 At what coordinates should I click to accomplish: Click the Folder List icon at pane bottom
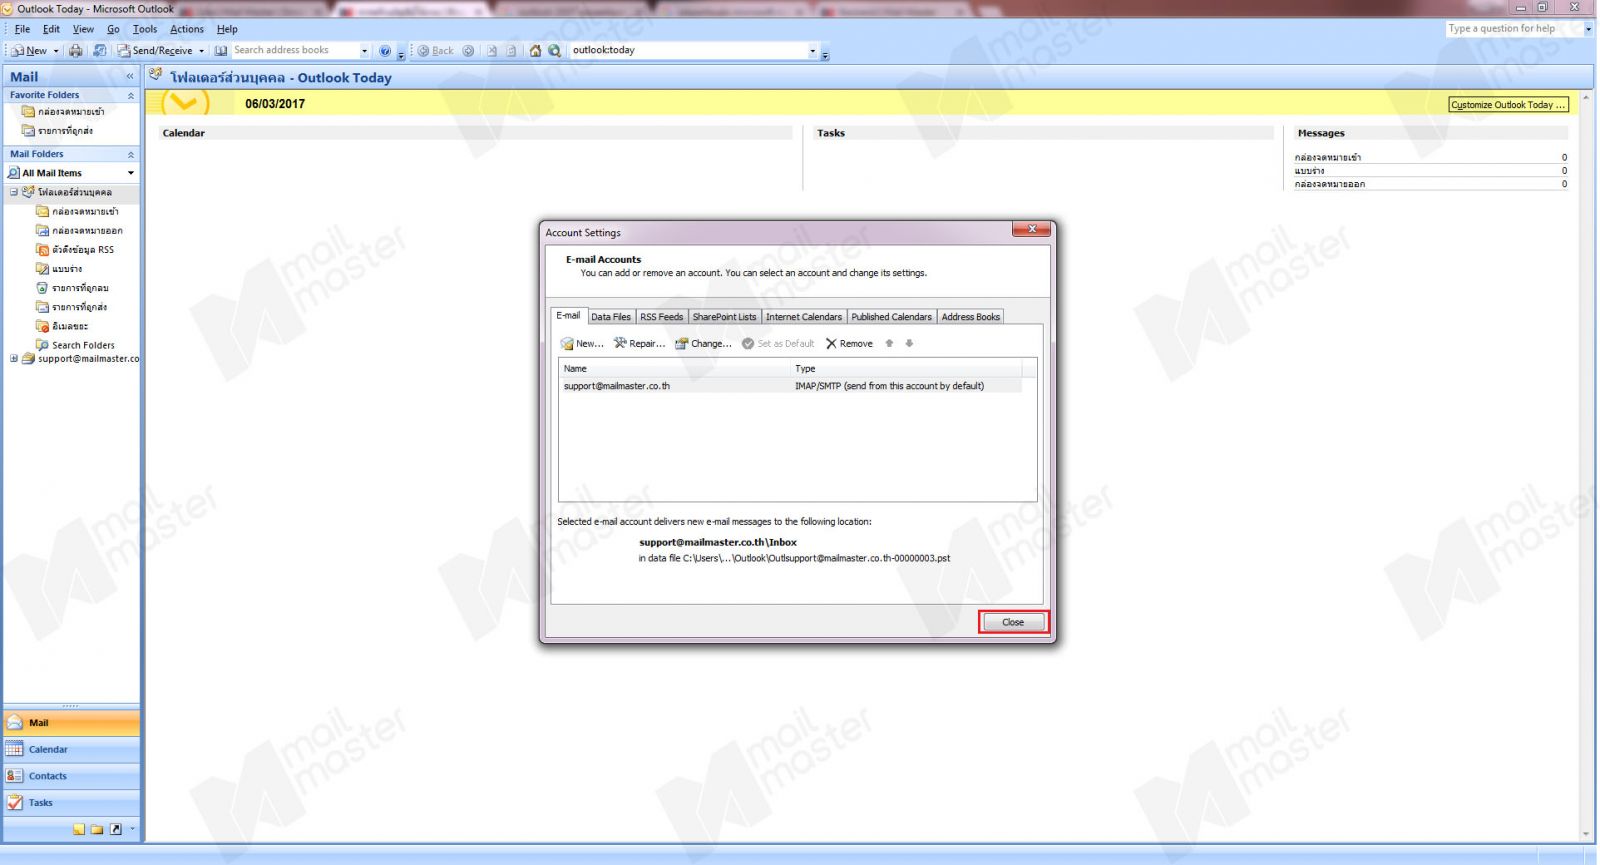(97, 829)
